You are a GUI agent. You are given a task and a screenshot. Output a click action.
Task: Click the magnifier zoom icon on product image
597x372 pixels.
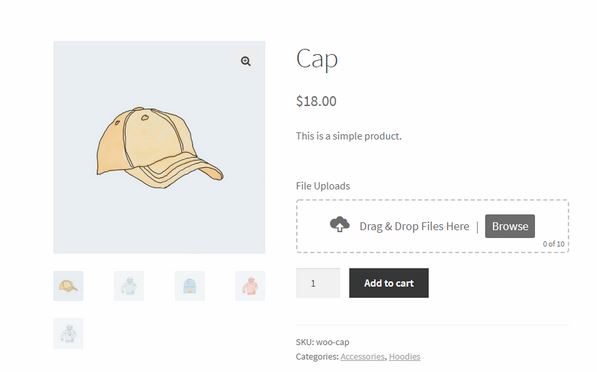(246, 61)
